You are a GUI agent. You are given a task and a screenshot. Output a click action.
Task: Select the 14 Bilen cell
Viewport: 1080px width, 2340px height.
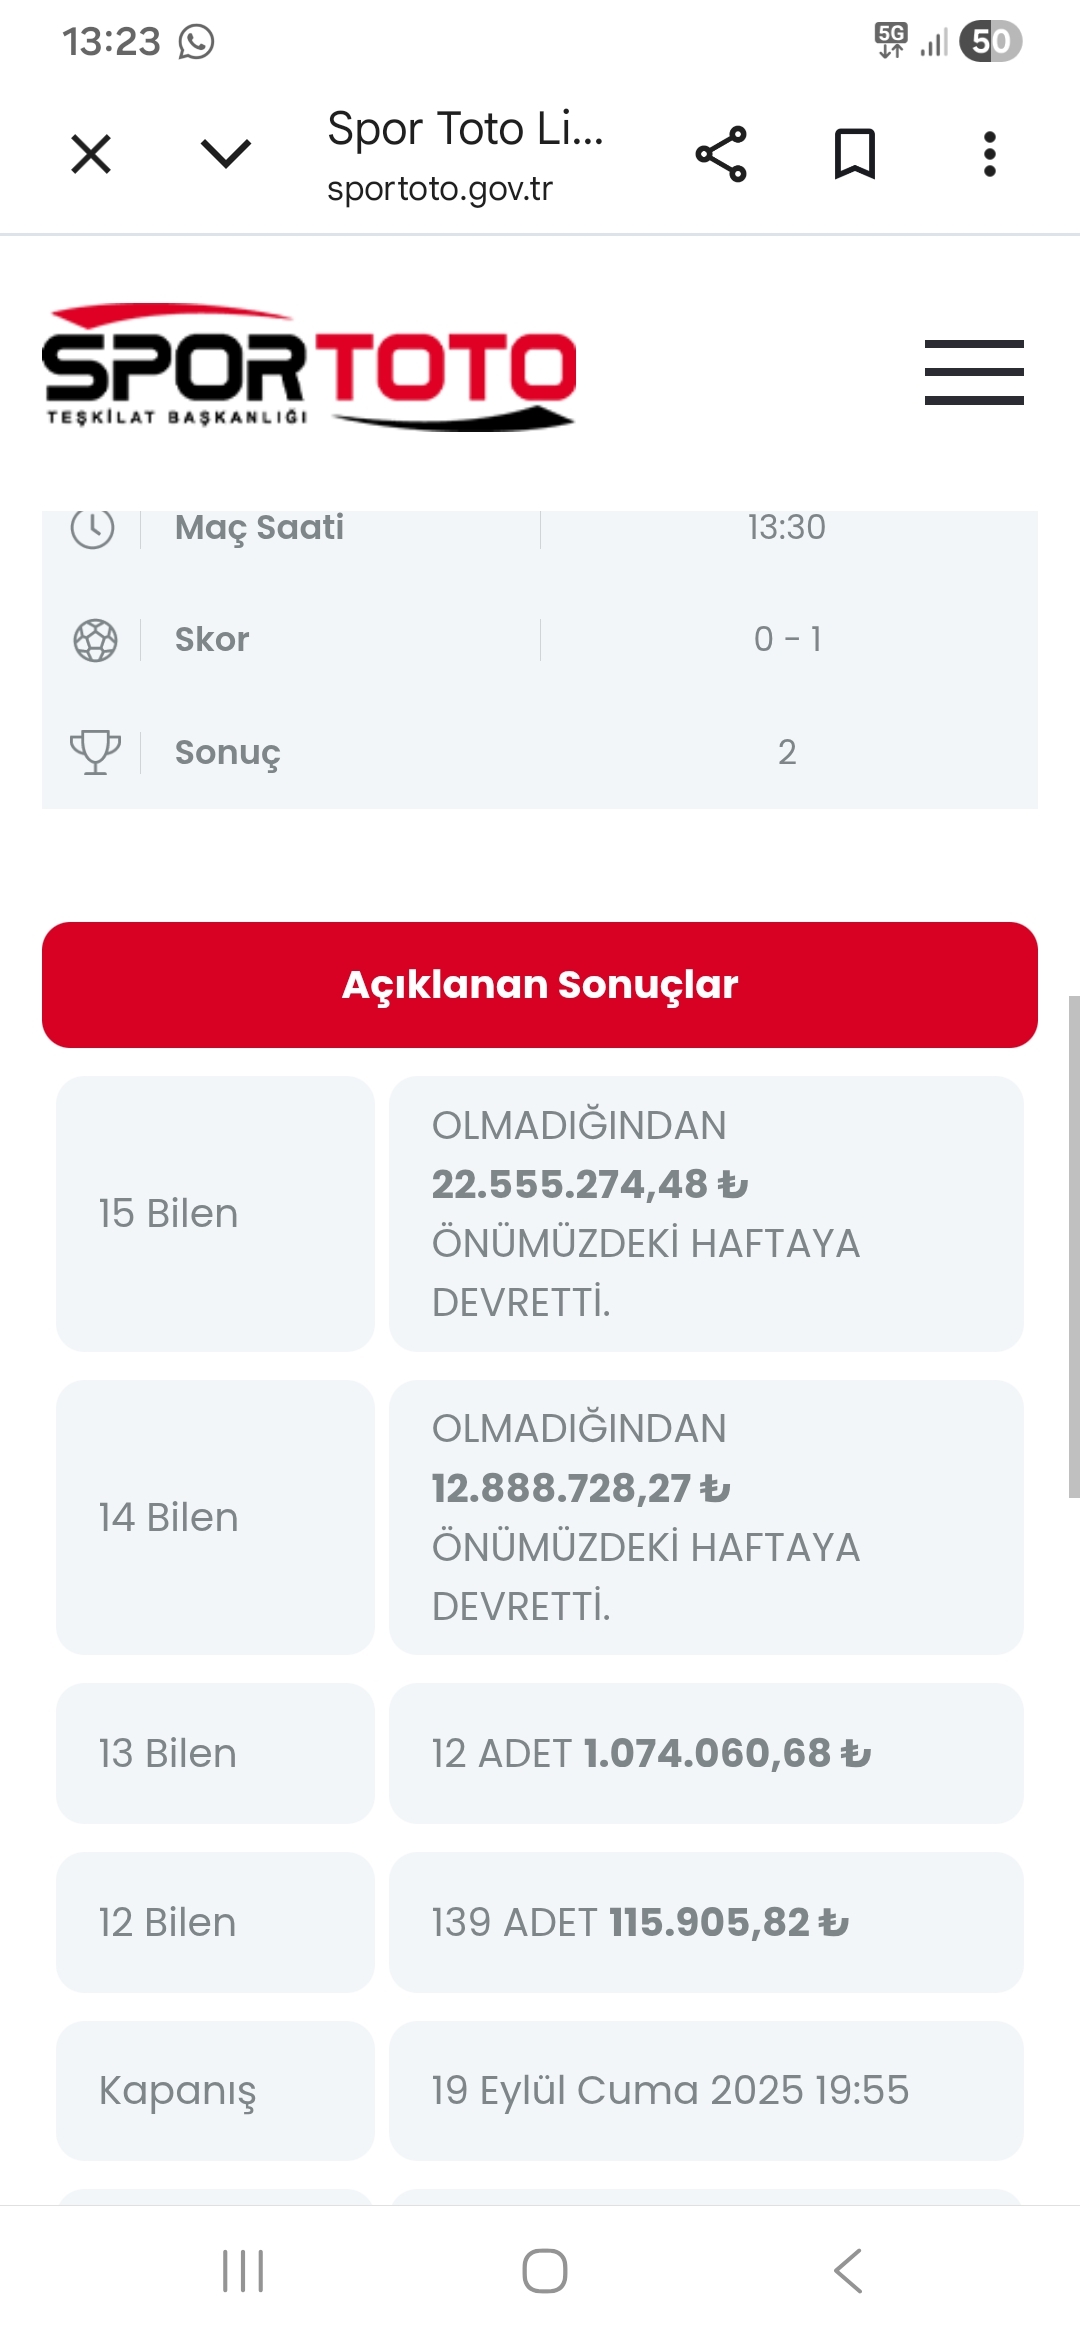[x=215, y=1517]
